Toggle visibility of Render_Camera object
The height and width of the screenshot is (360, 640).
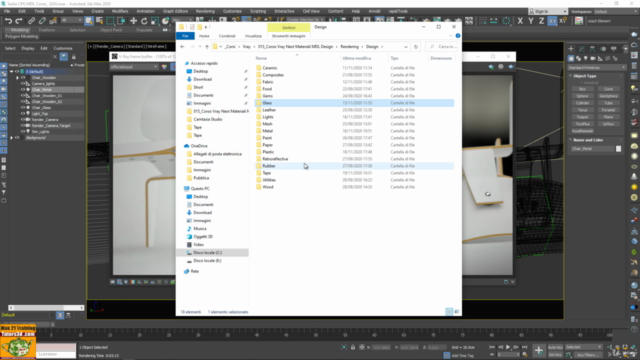tap(23, 120)
